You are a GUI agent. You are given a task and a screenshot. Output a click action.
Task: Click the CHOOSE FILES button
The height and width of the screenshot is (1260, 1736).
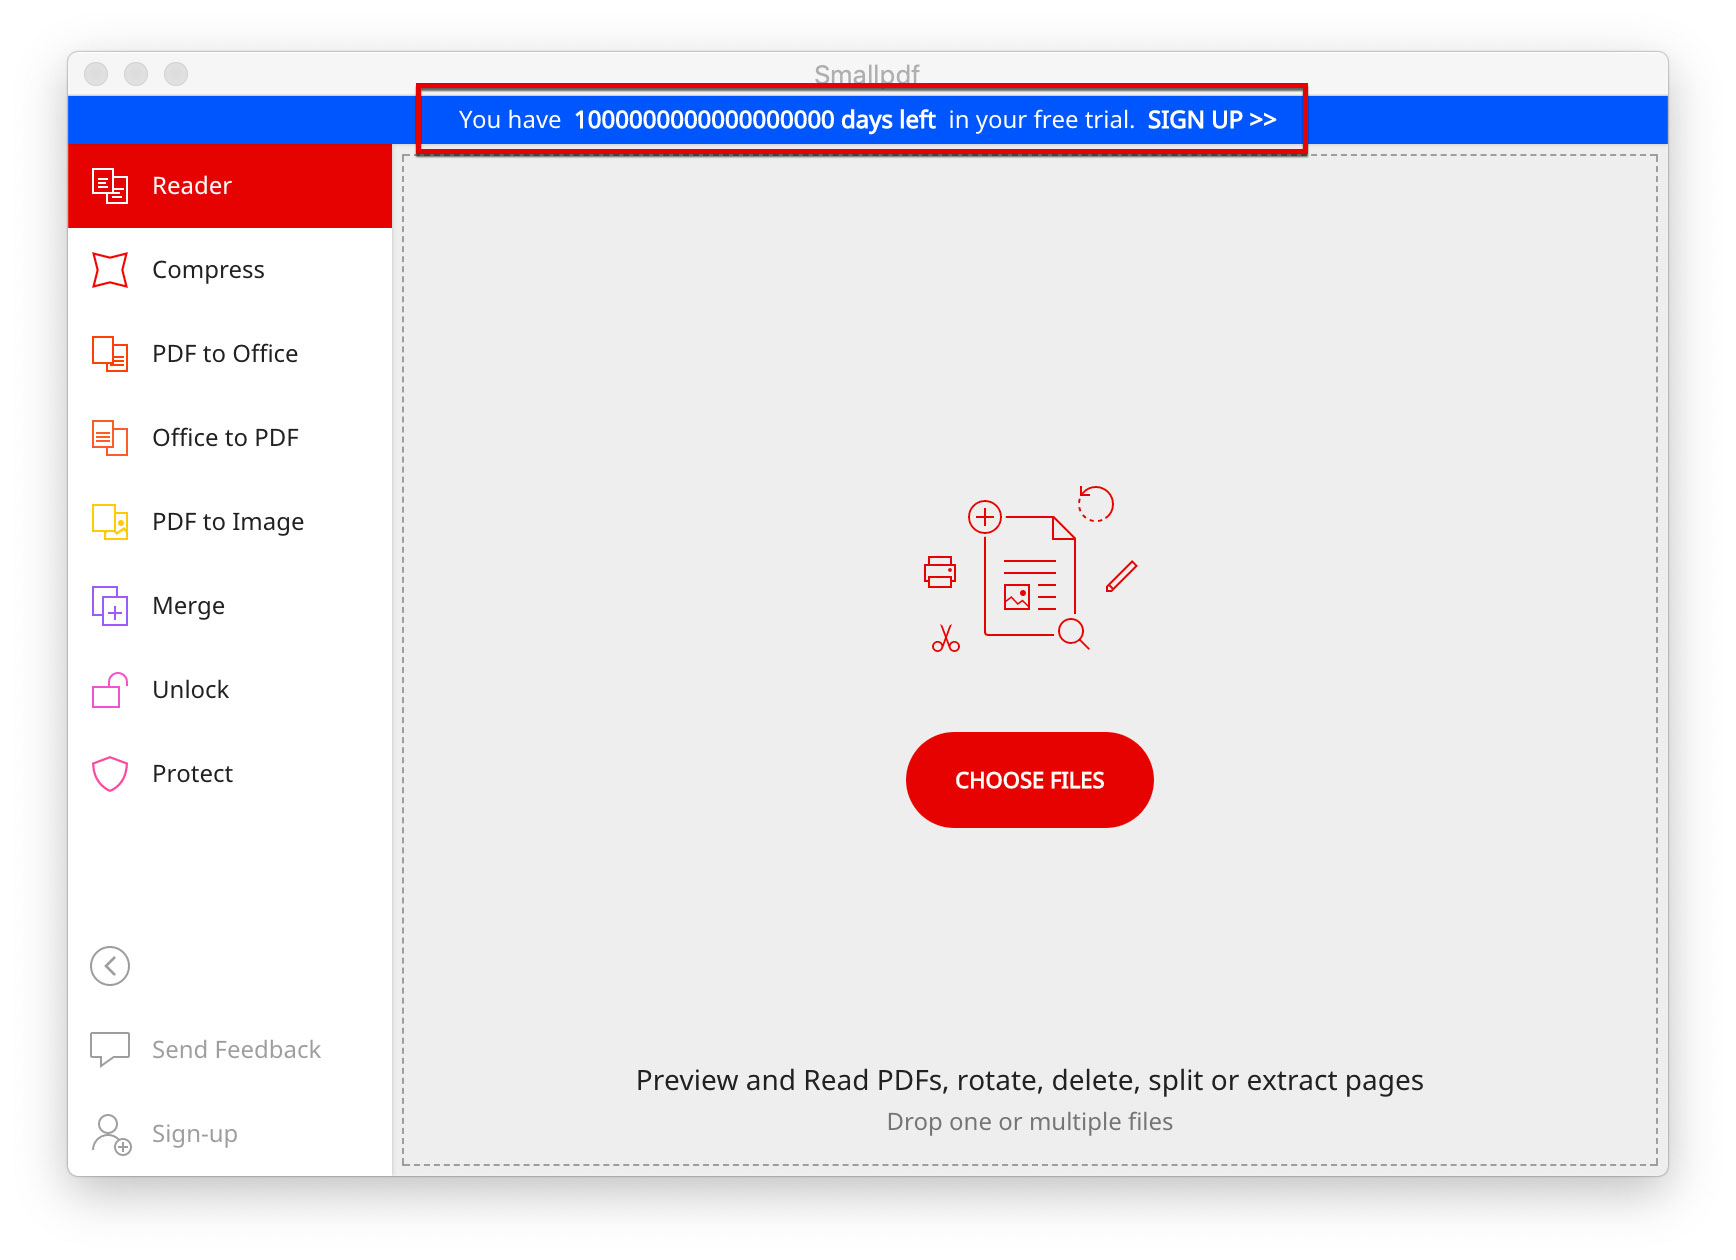(1030, 780)
